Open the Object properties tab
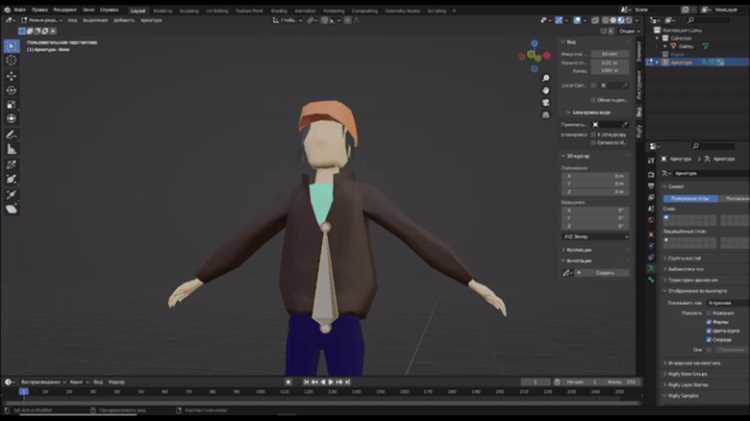Screen dimensions: 750x421 click(651, 234)
